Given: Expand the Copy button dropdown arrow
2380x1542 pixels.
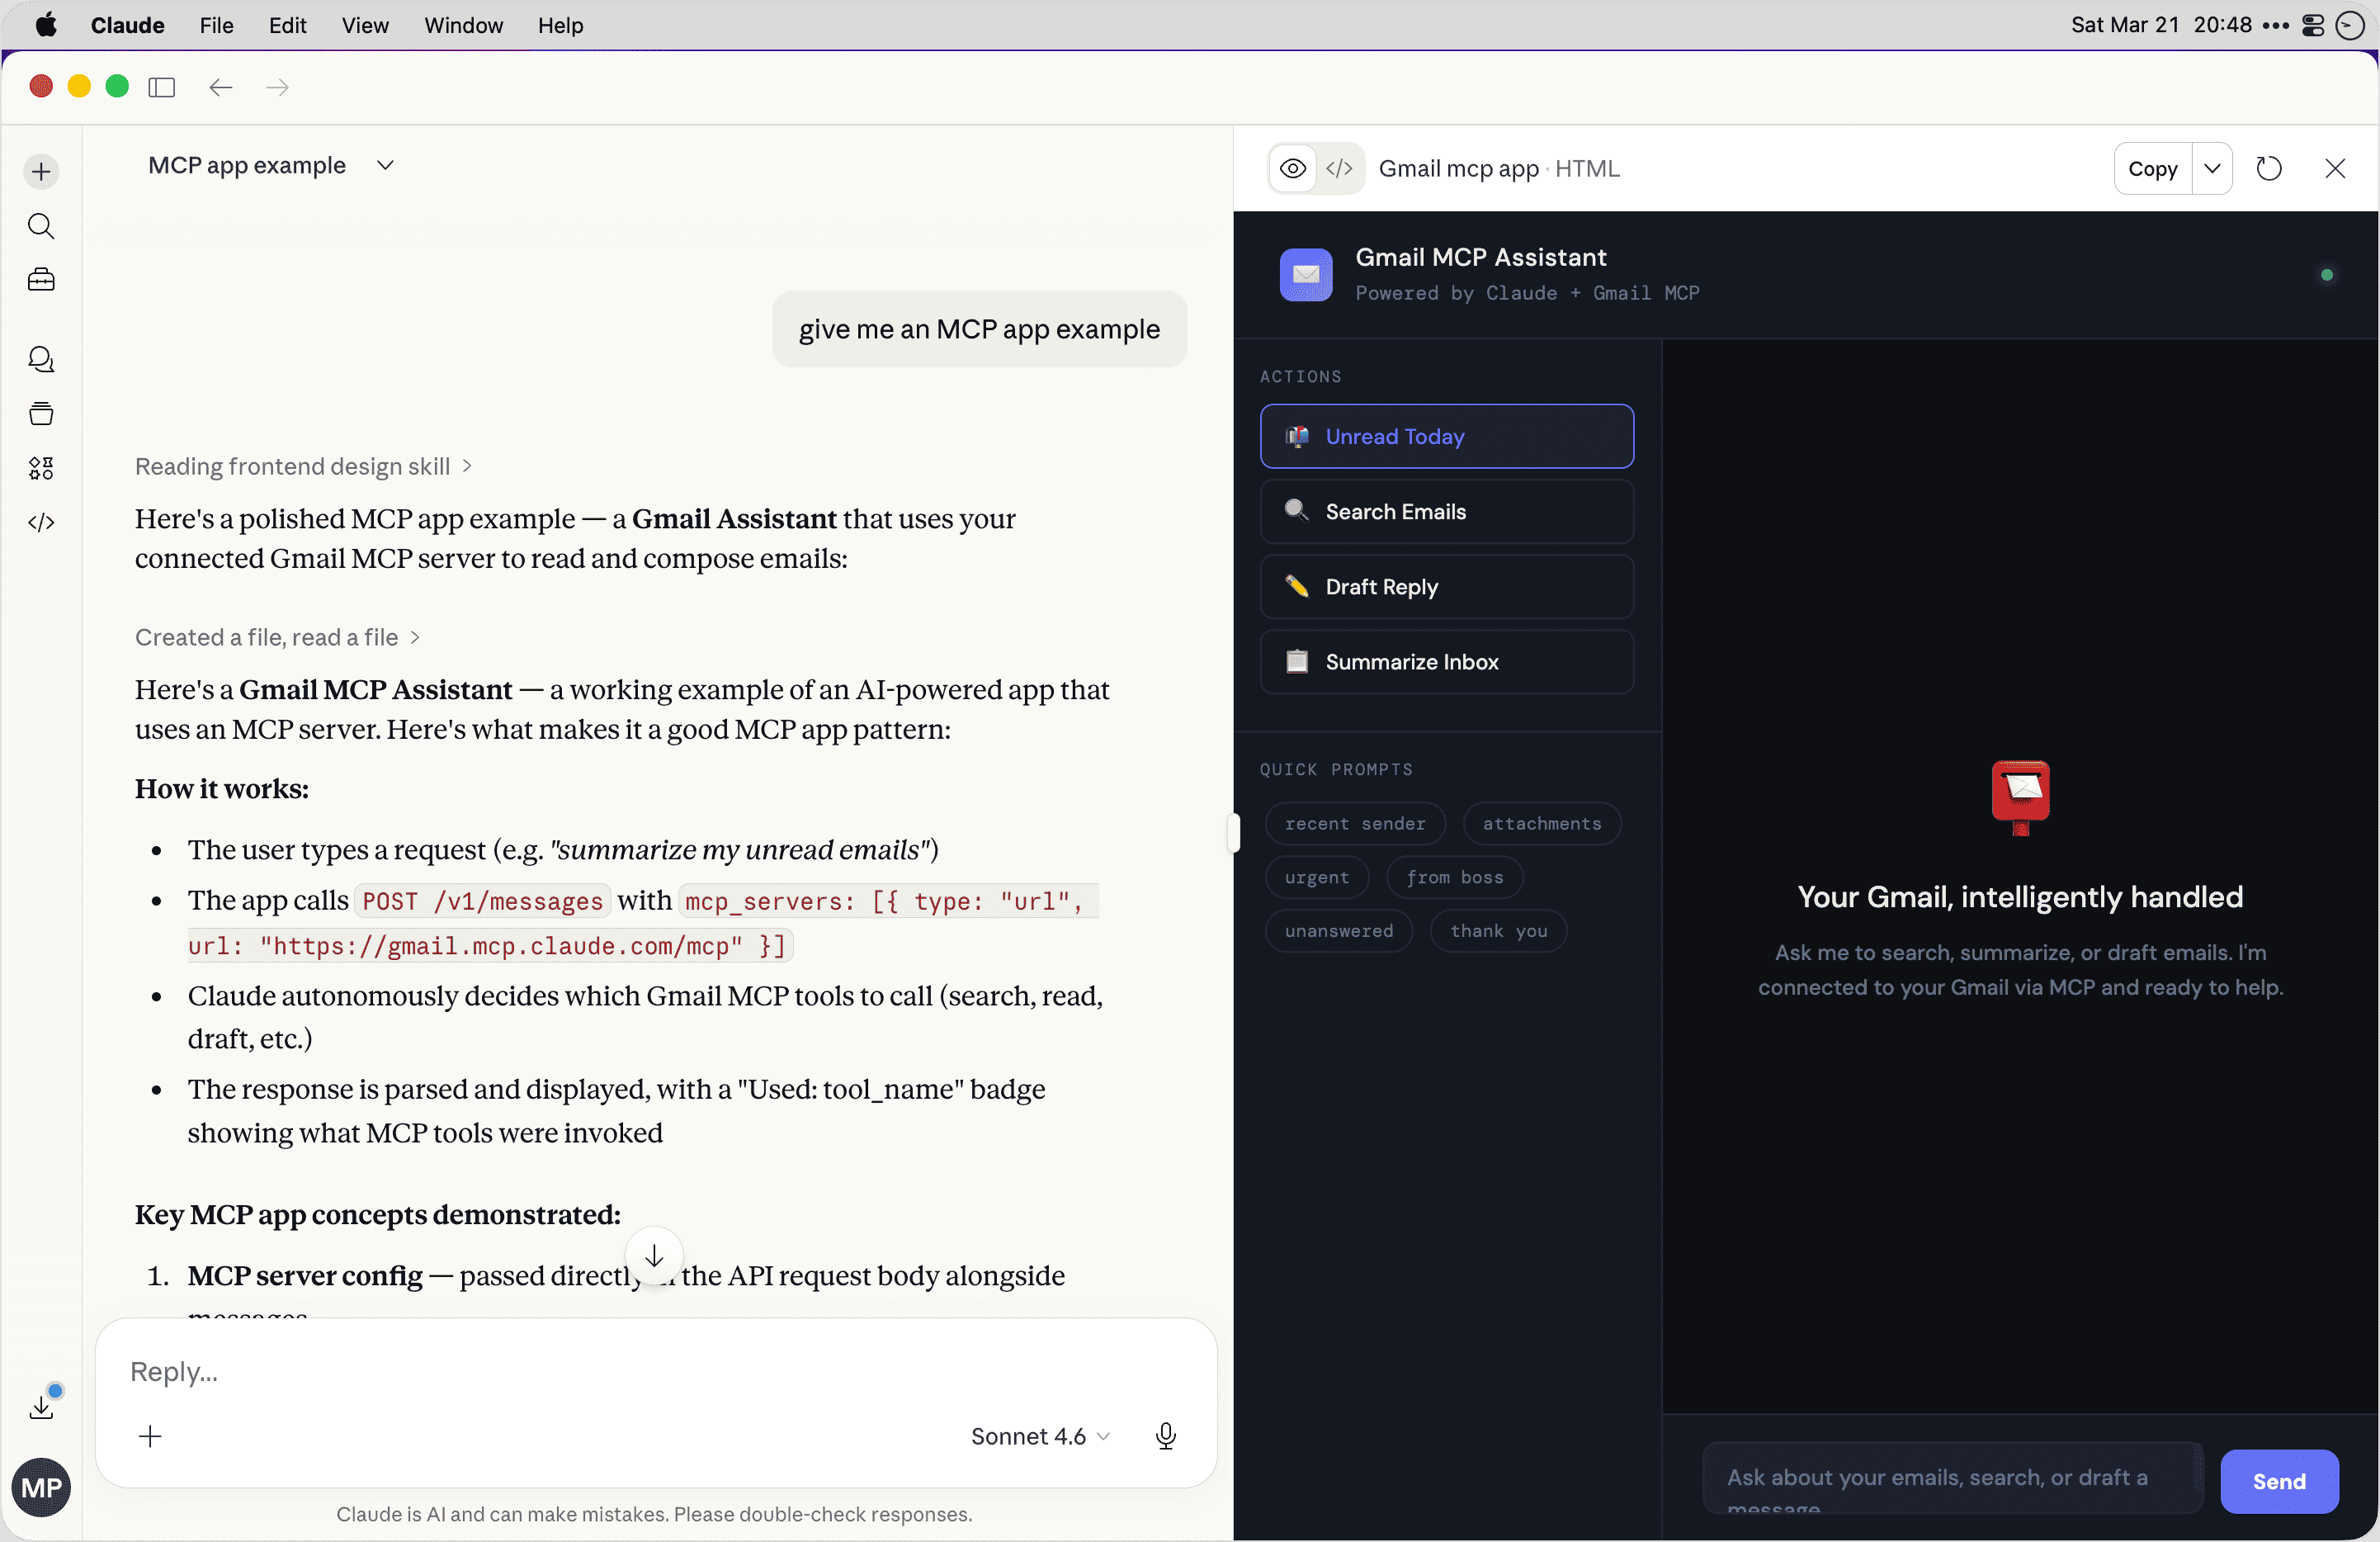Looking at the screenshot, I should (x=2212, y=169).
